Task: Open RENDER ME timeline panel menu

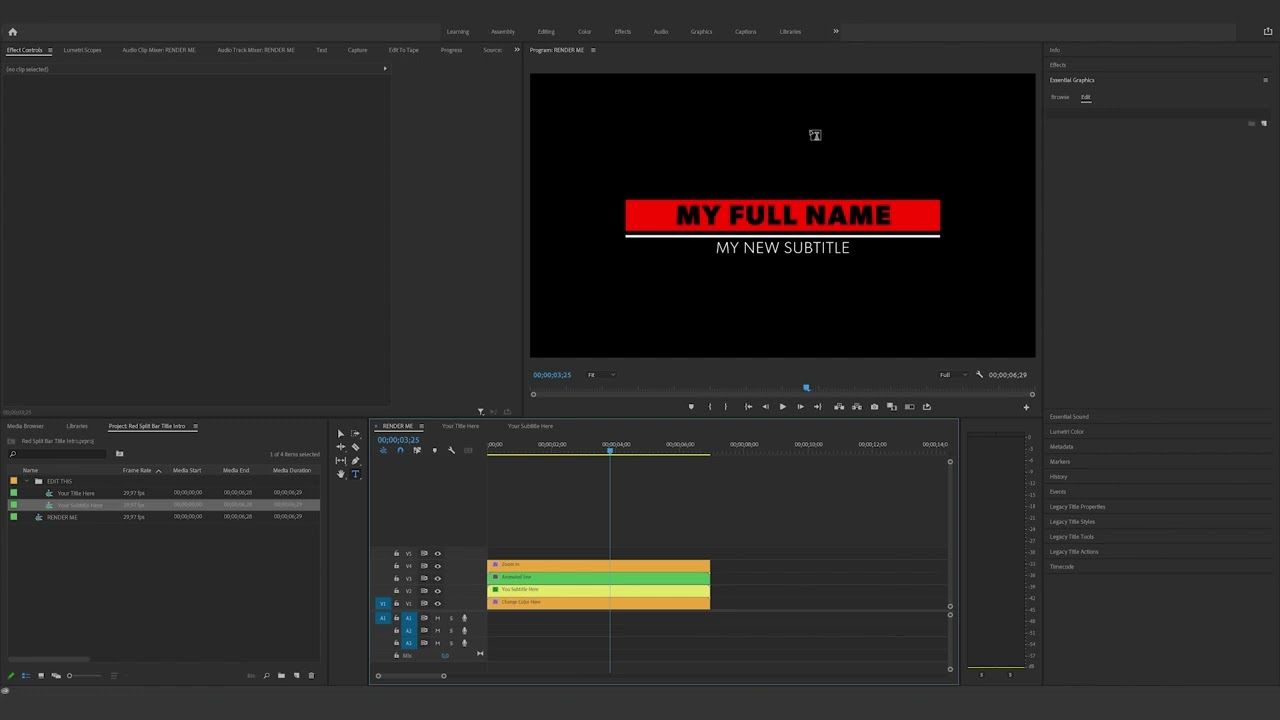Action: [421, 426]
